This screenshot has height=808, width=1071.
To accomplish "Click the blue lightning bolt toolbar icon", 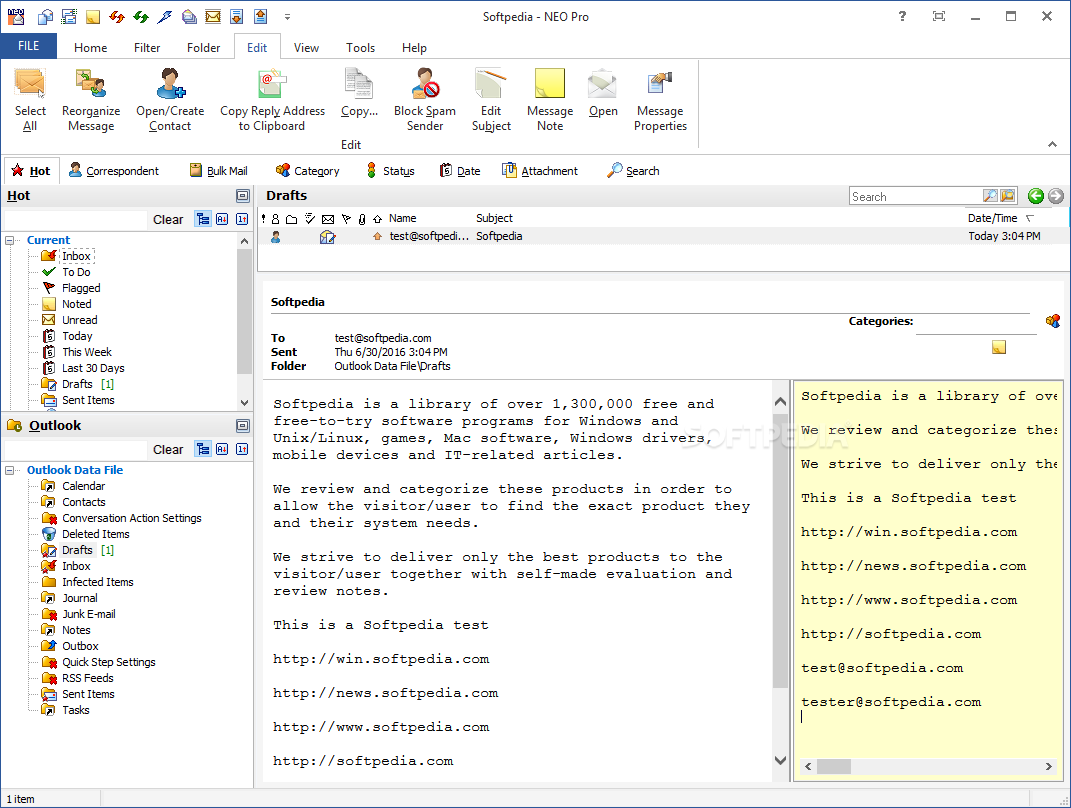I will (x=165, y=16).
